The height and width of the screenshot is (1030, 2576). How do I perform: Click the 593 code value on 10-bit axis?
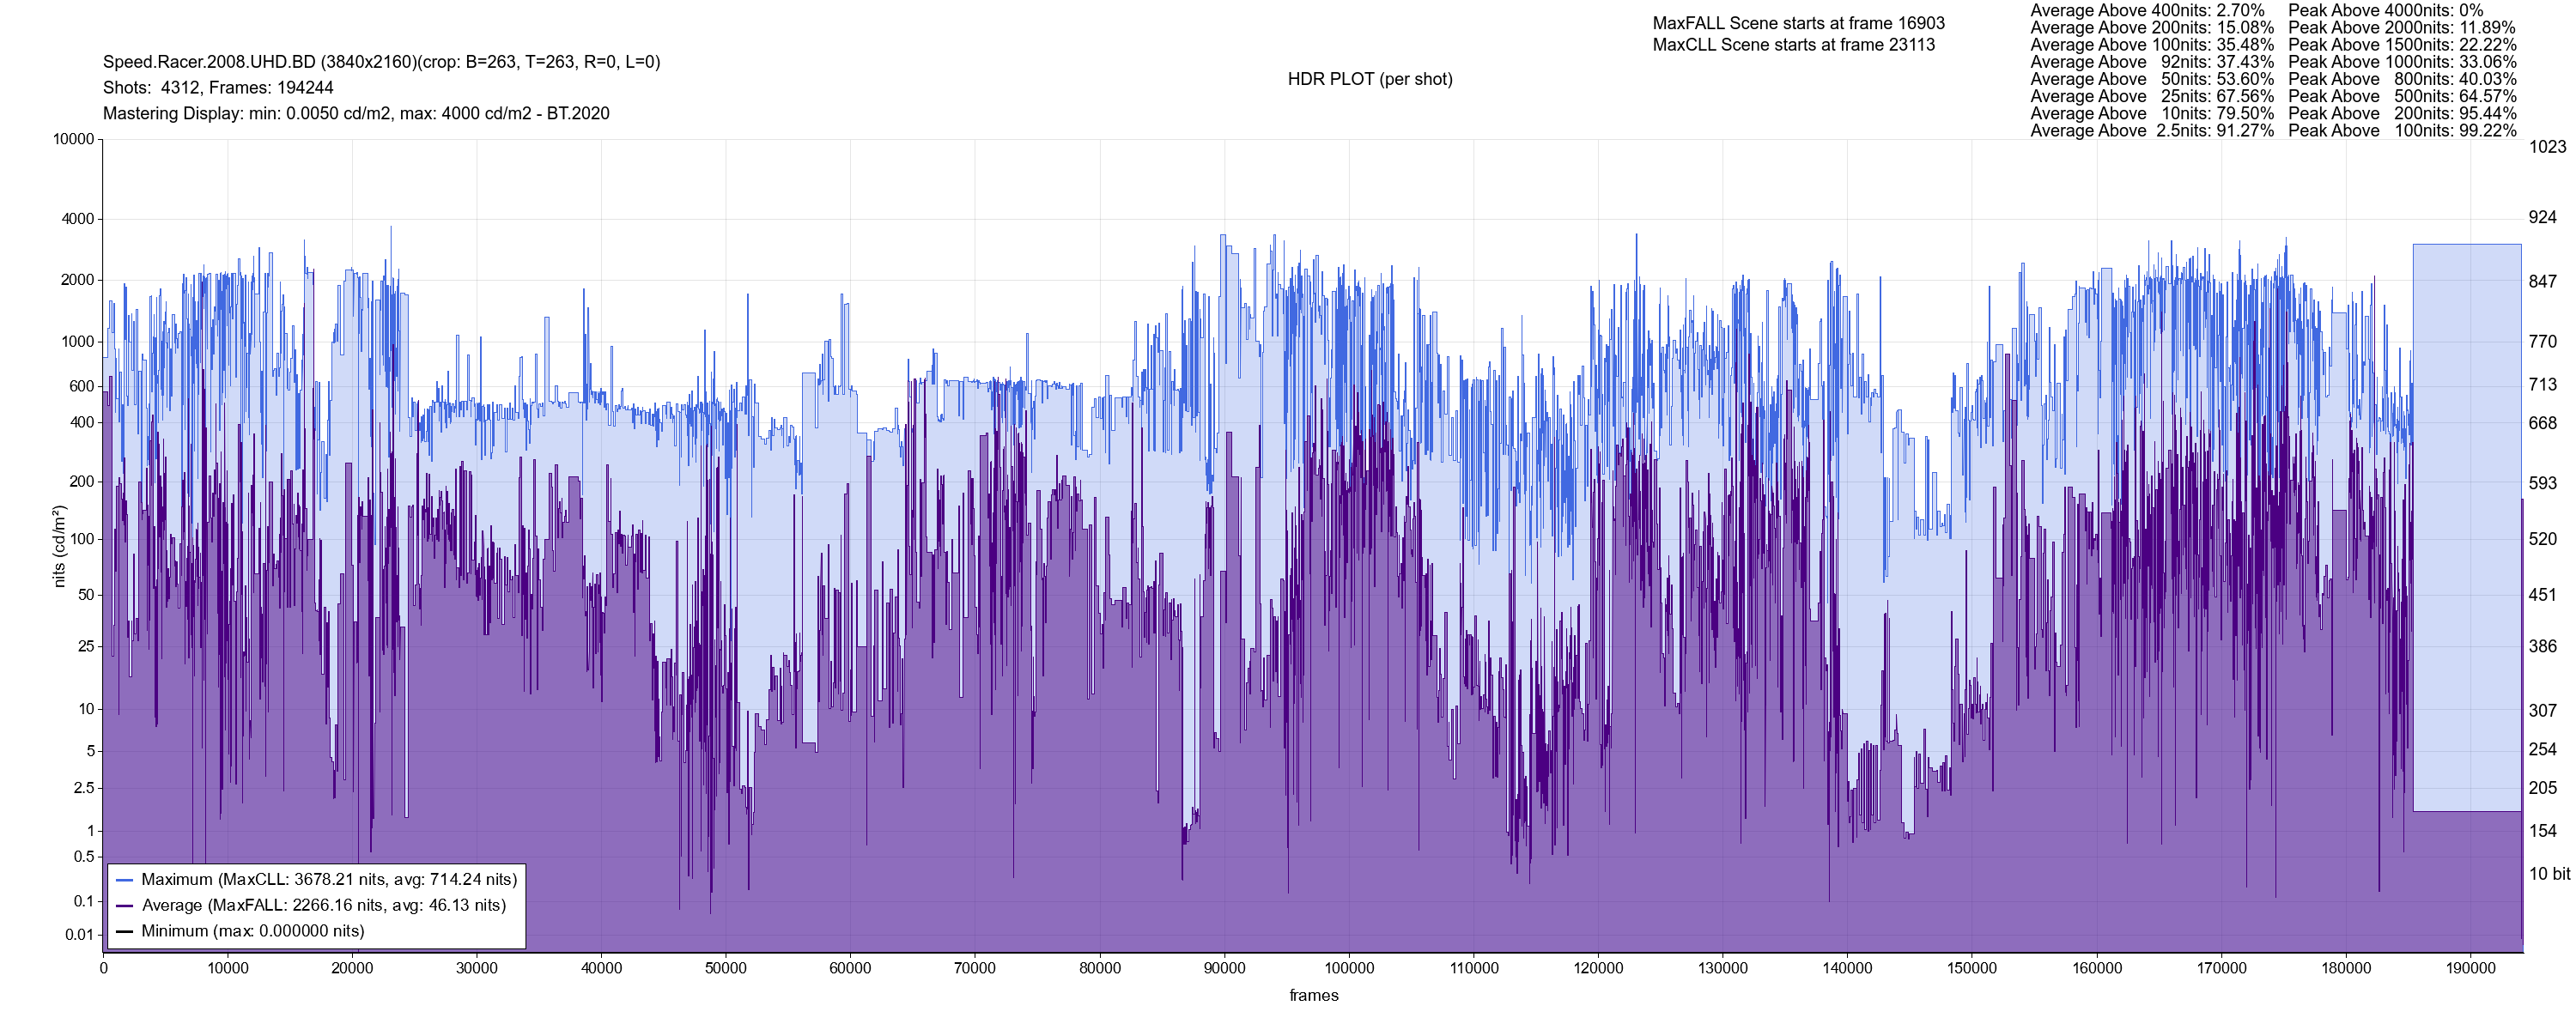tap(2542, 483)
